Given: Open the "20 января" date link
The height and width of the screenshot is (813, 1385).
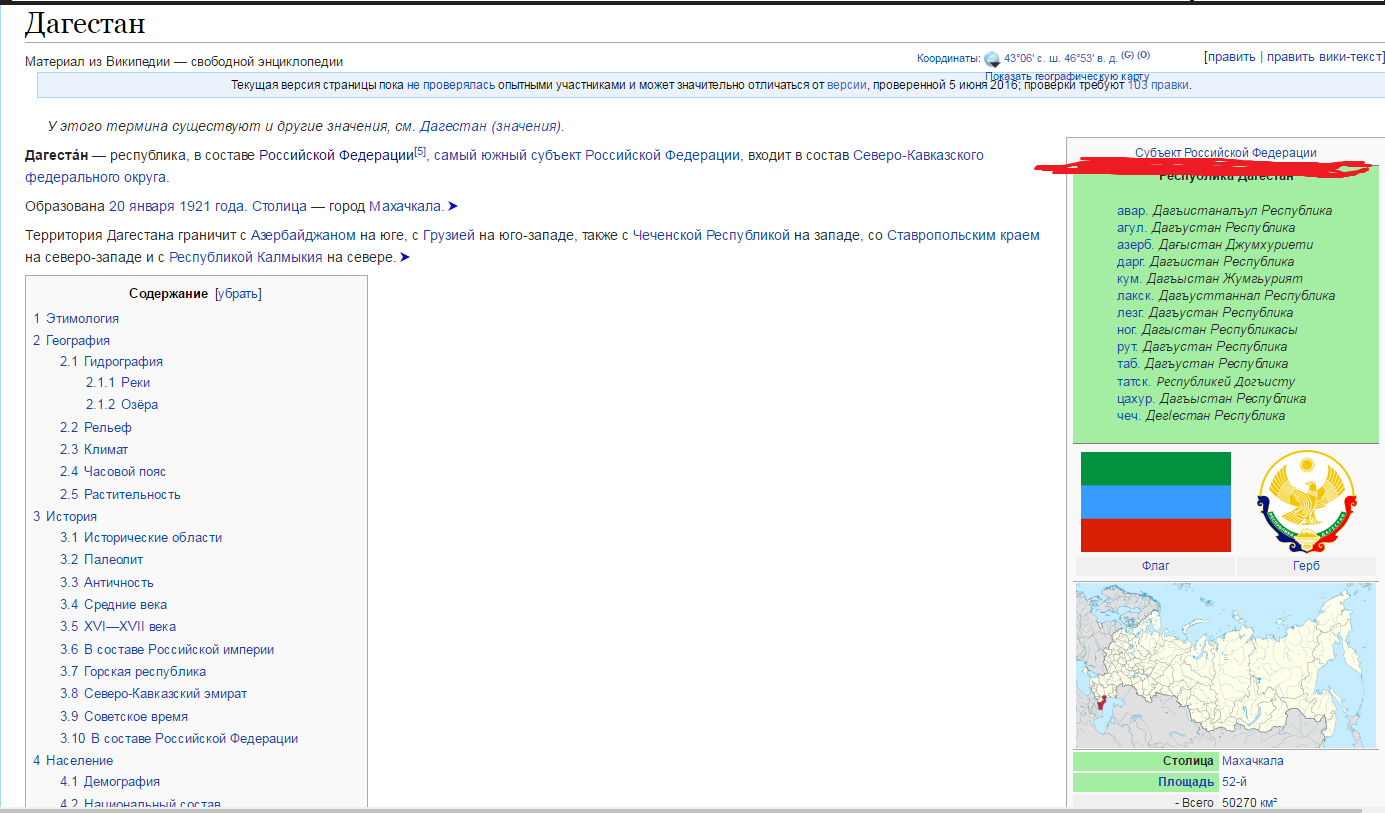Looking at the screenshot, I should point(141,206).
